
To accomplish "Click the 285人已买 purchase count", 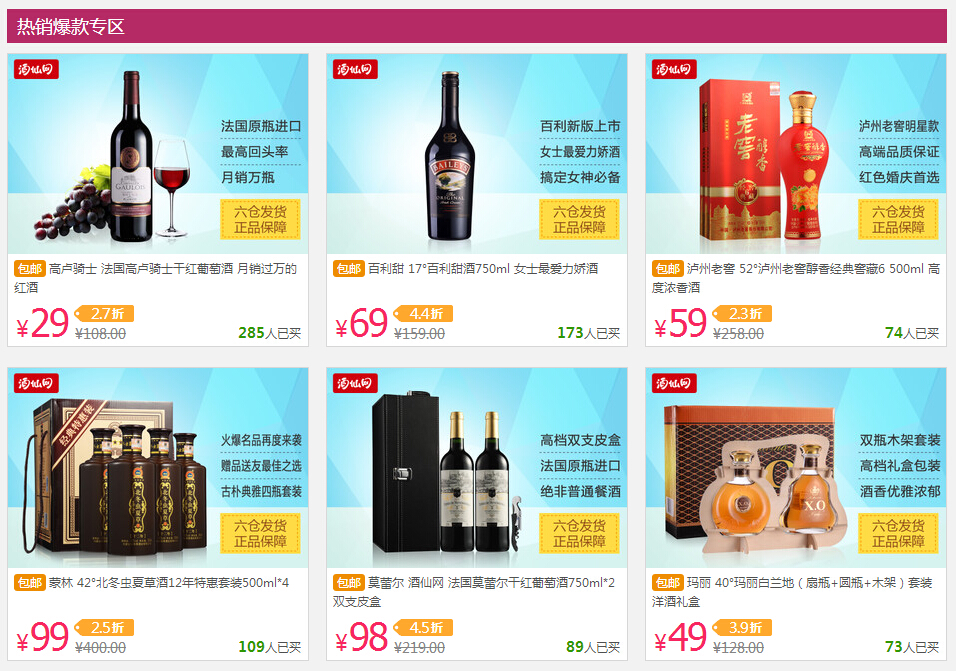I will pos(269,333).
